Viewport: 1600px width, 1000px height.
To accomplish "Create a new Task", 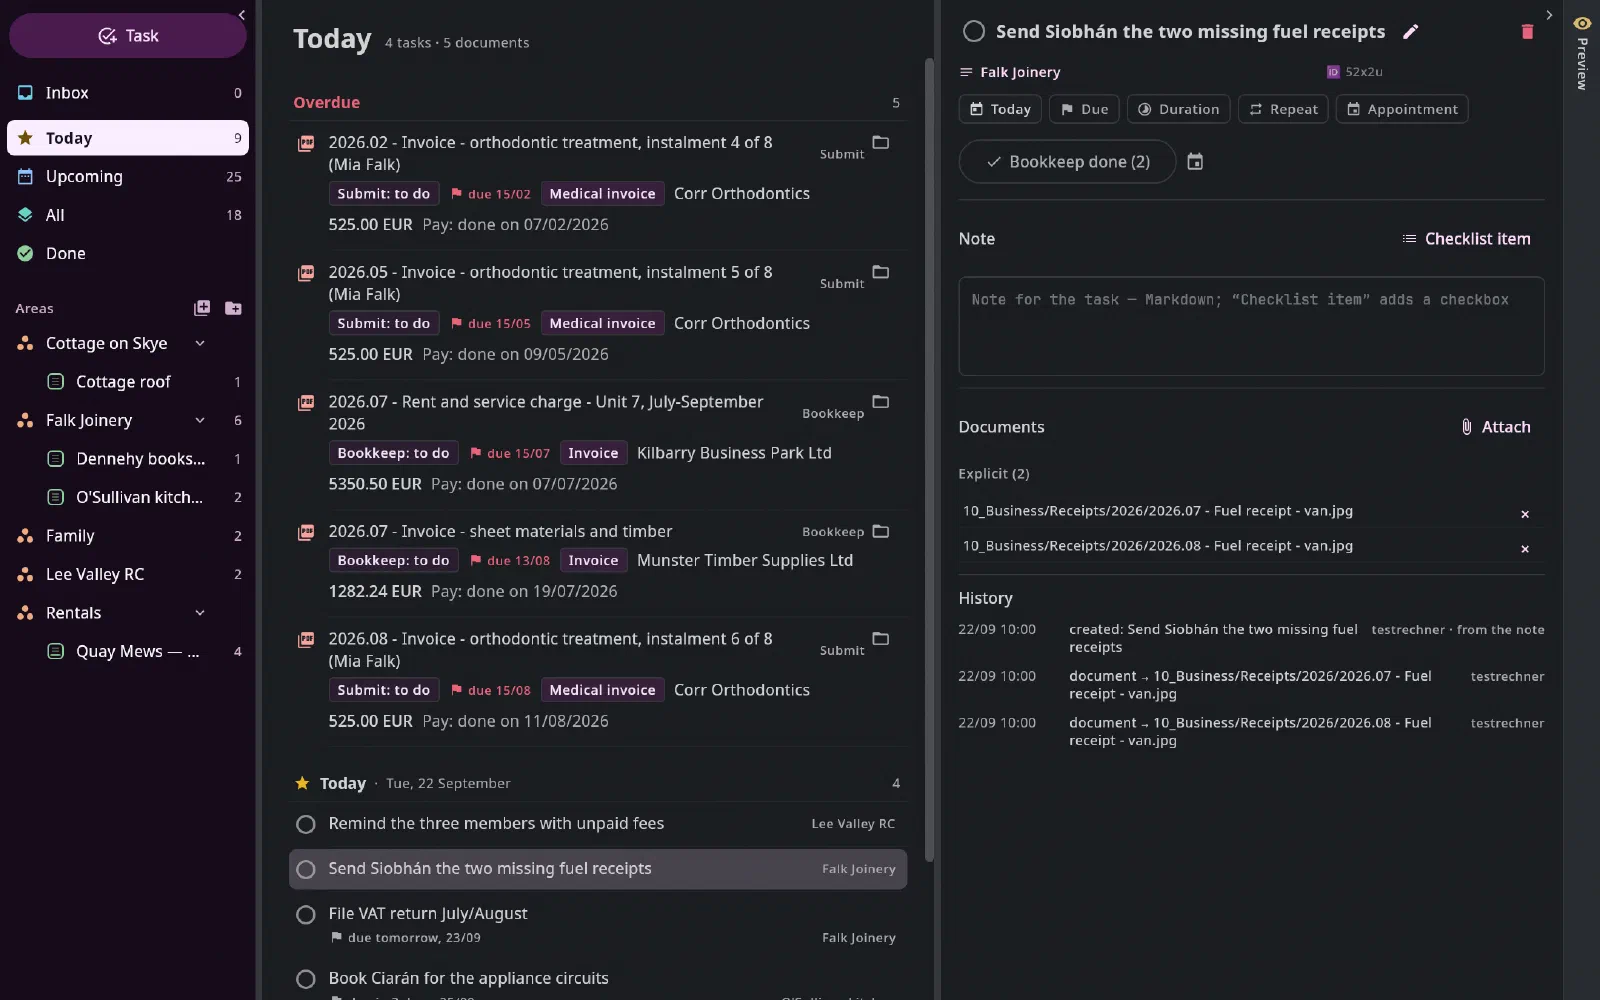I will tap(128, 36).
